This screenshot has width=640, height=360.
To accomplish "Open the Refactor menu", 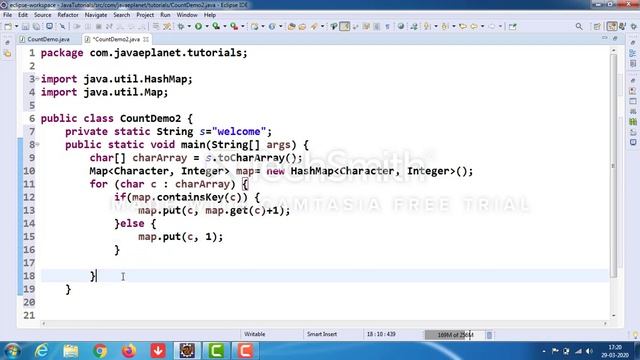I will pyautogui.click(x=68, y=15).
